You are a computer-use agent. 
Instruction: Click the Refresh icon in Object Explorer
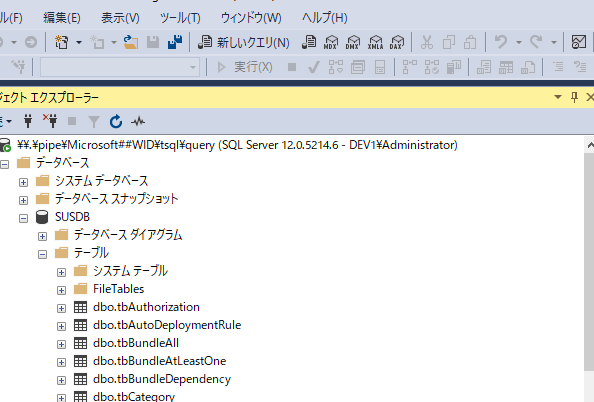coord(116,121)
